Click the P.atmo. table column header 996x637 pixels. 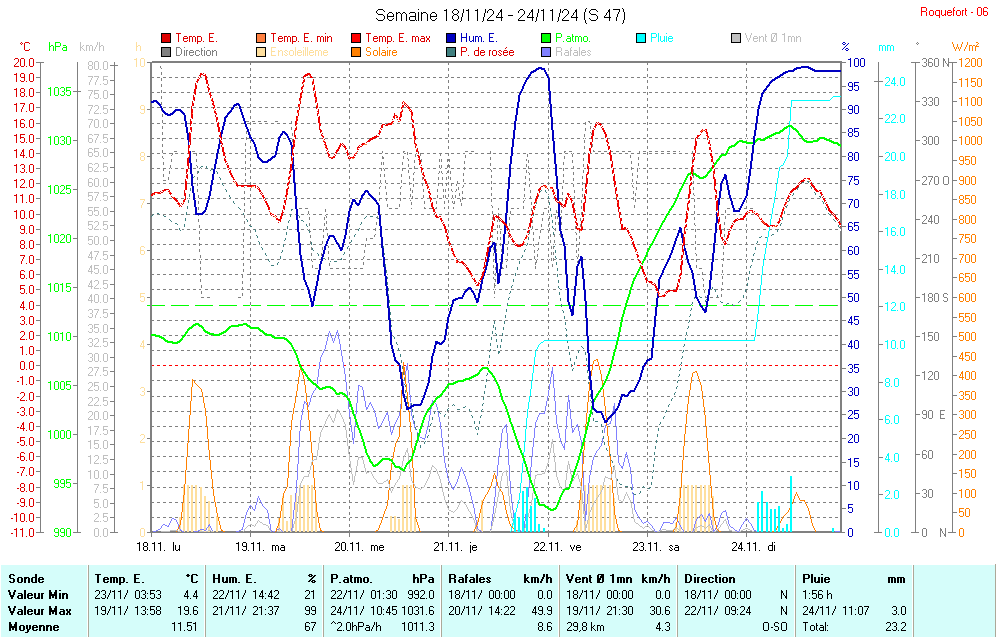[351, 579]
